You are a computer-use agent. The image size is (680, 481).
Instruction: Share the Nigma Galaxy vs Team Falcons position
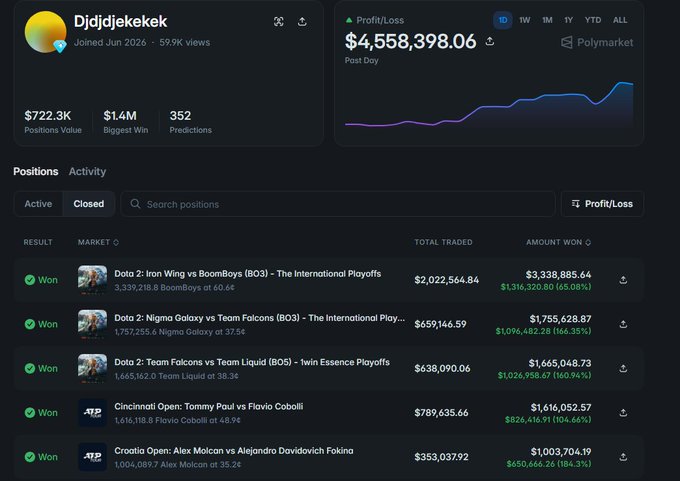pyautogui.click(x=623, y=324)
